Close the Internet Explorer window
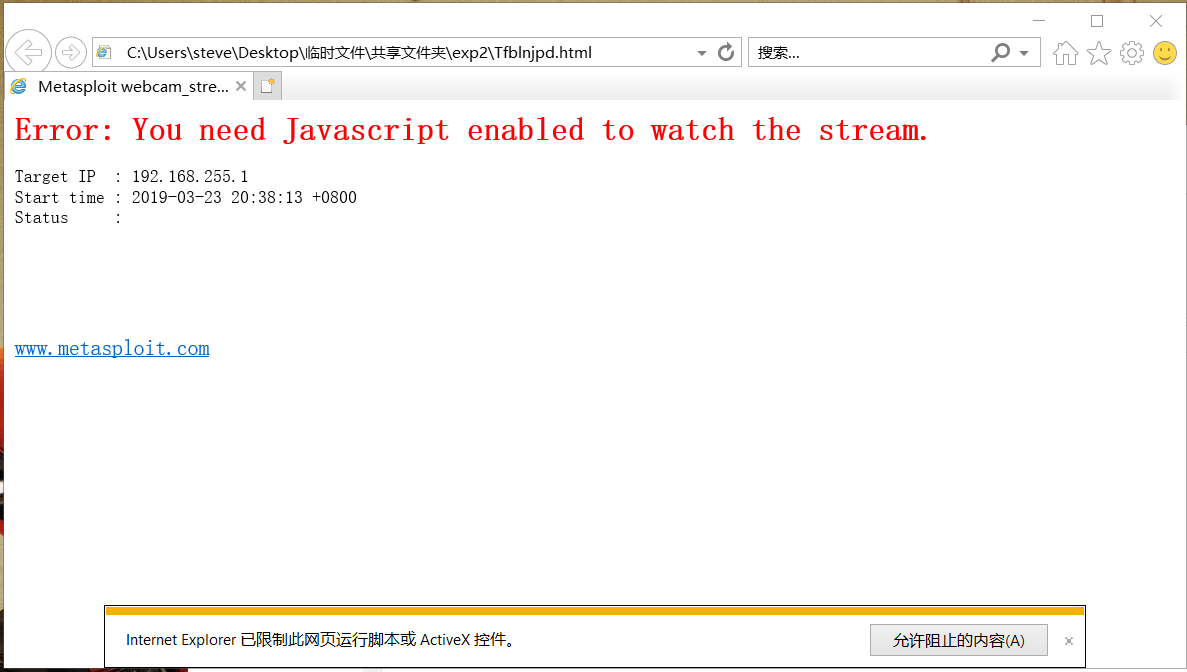Image resolution: width=1187 pixels, height=672 pixels. [x=1156, y=20]
